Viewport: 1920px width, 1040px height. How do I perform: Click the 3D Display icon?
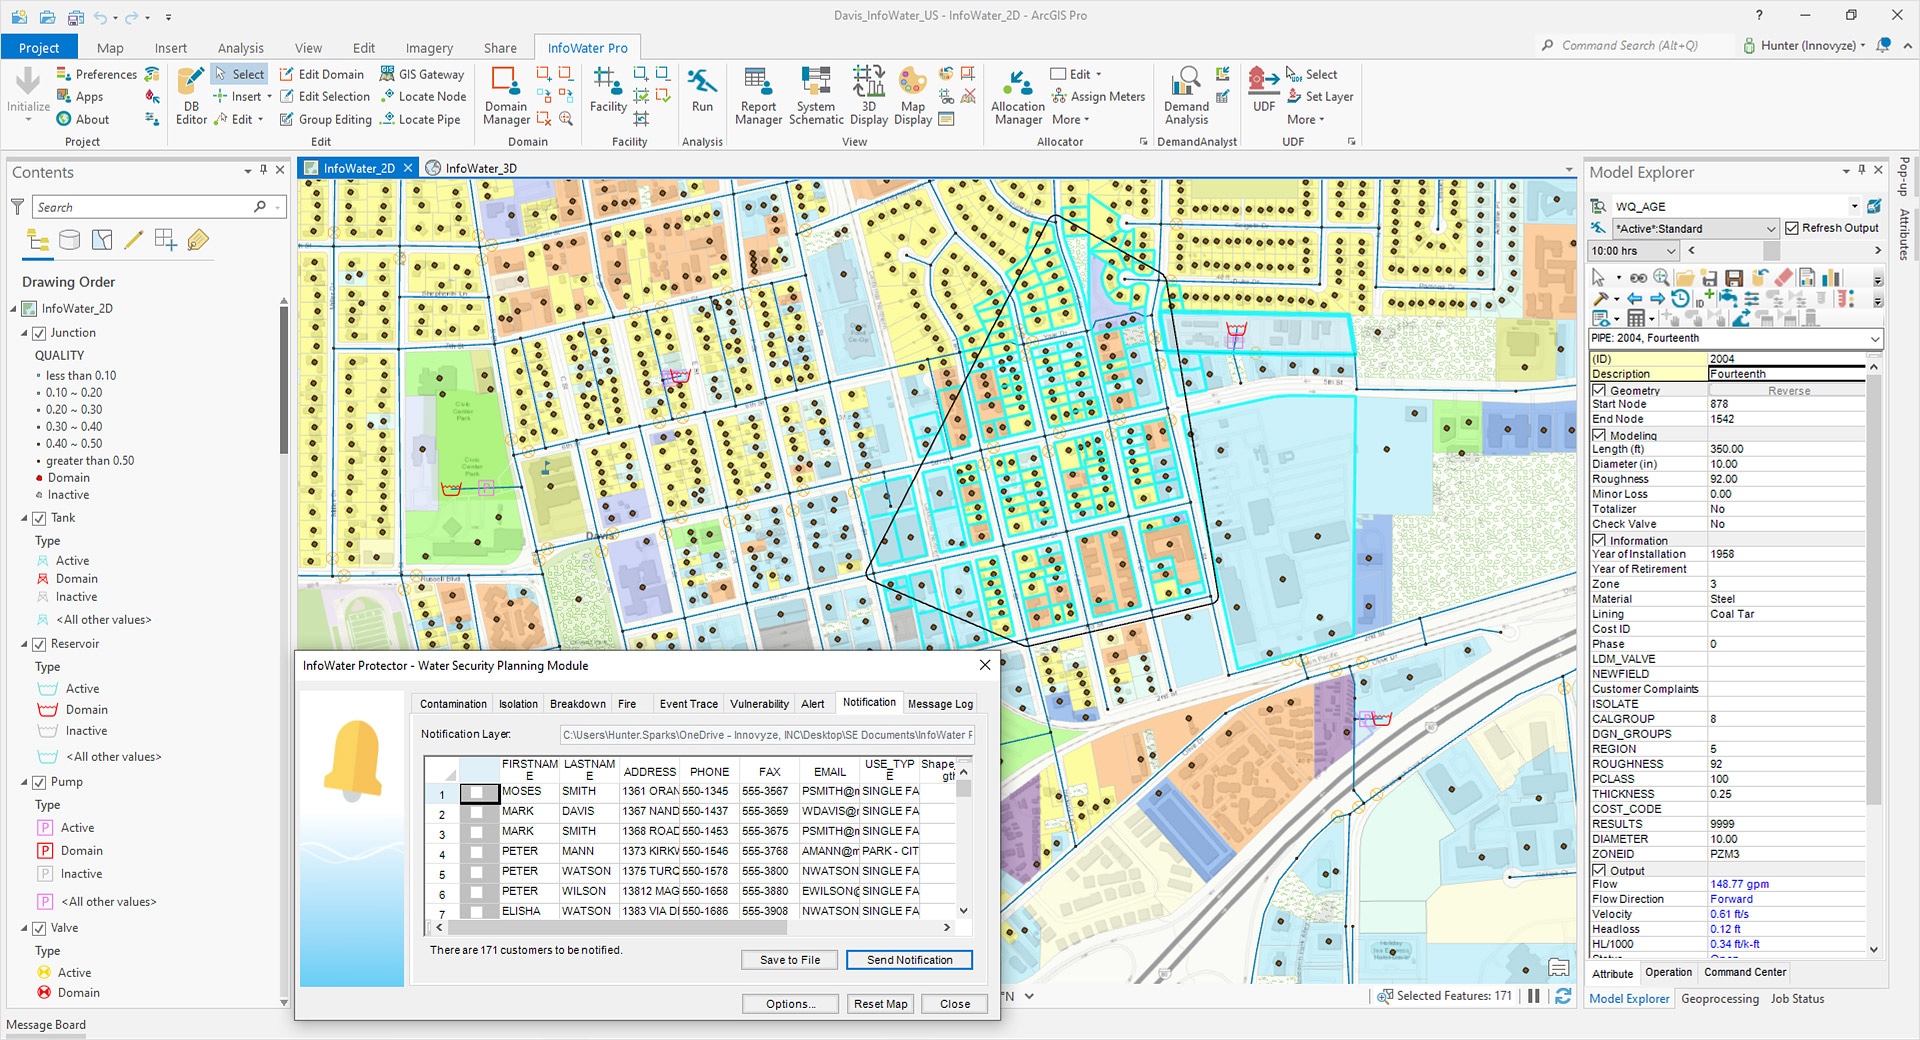pos(868,97)
